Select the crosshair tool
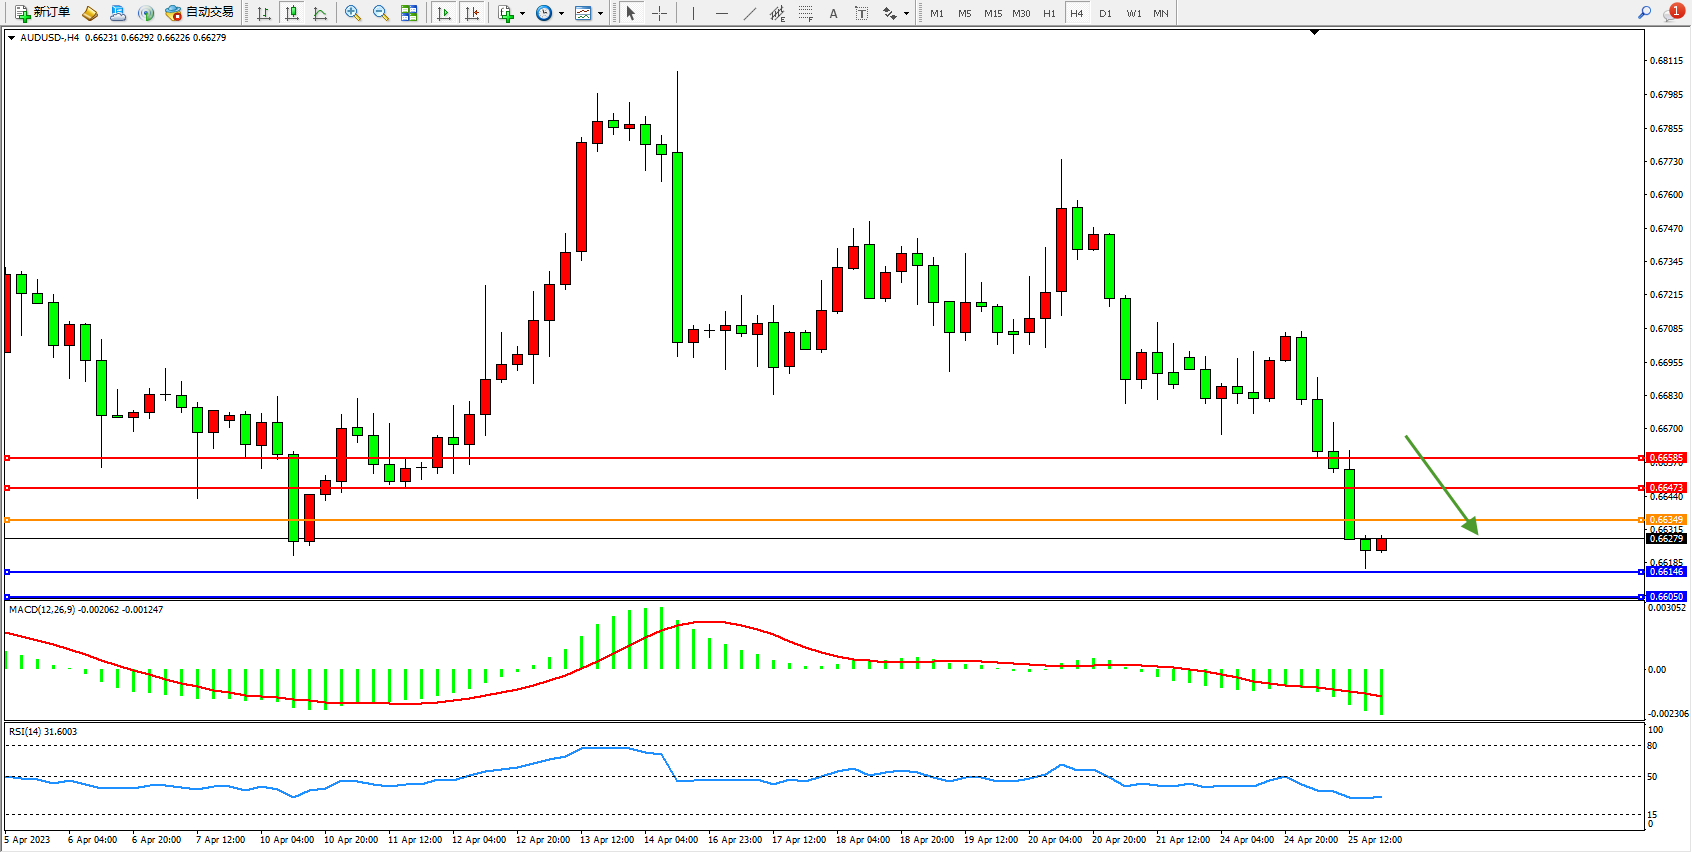 coord(660,13)
